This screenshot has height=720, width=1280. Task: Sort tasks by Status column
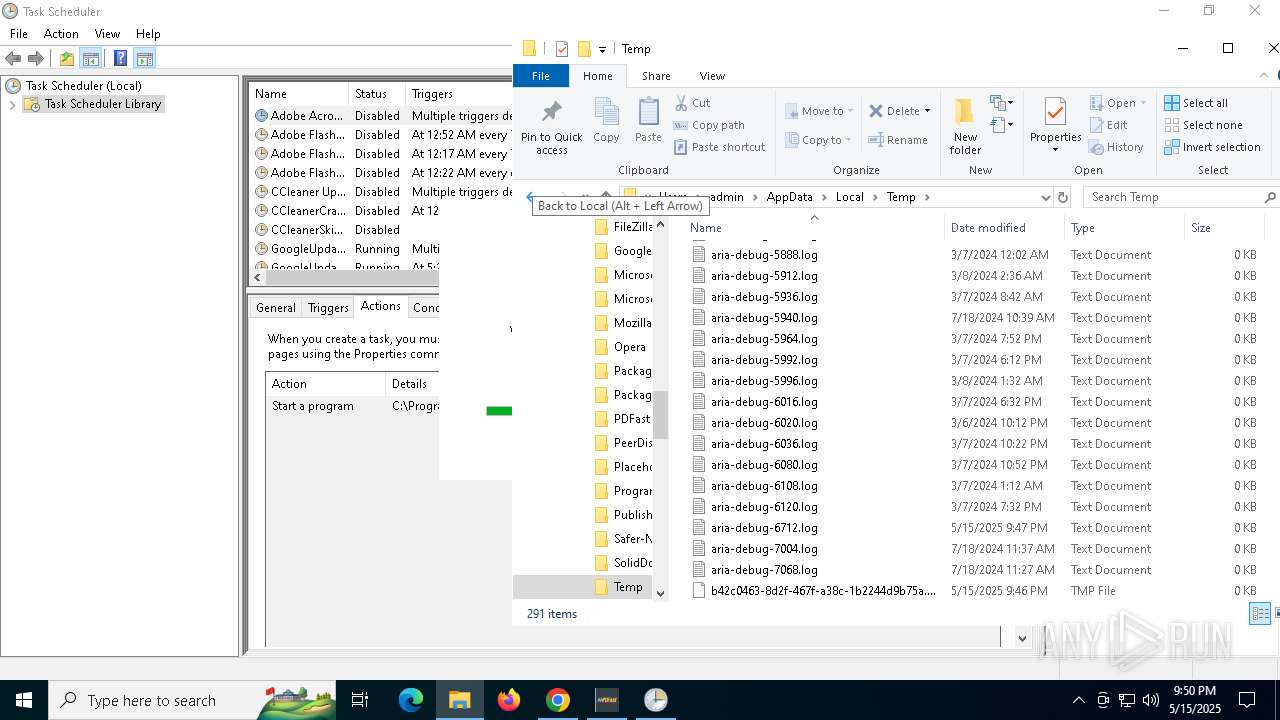(377, 94)
